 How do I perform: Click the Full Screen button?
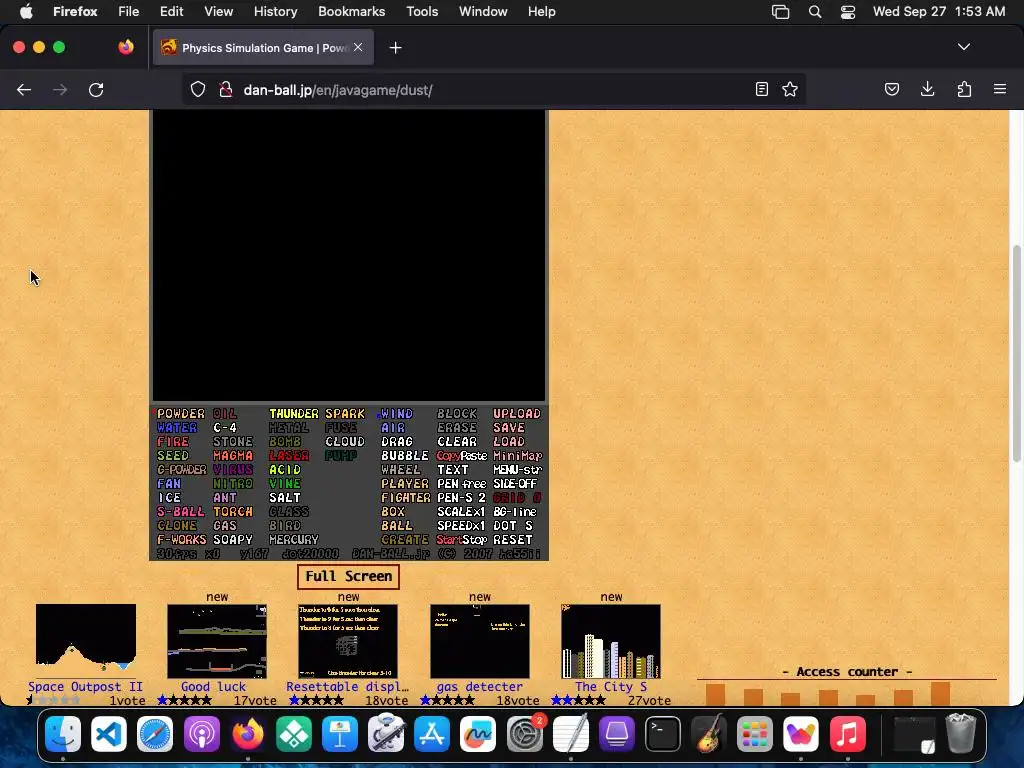pos(348,576)
